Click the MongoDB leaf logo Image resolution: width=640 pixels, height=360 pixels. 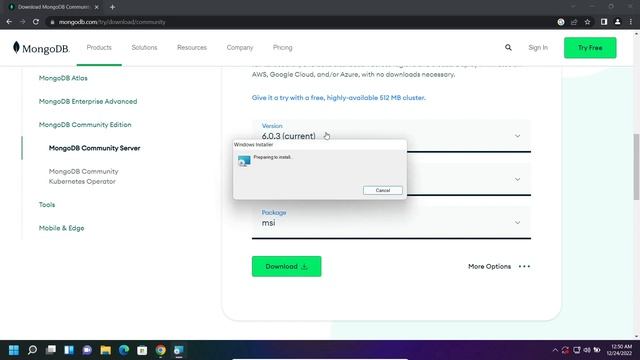(16, 48)
